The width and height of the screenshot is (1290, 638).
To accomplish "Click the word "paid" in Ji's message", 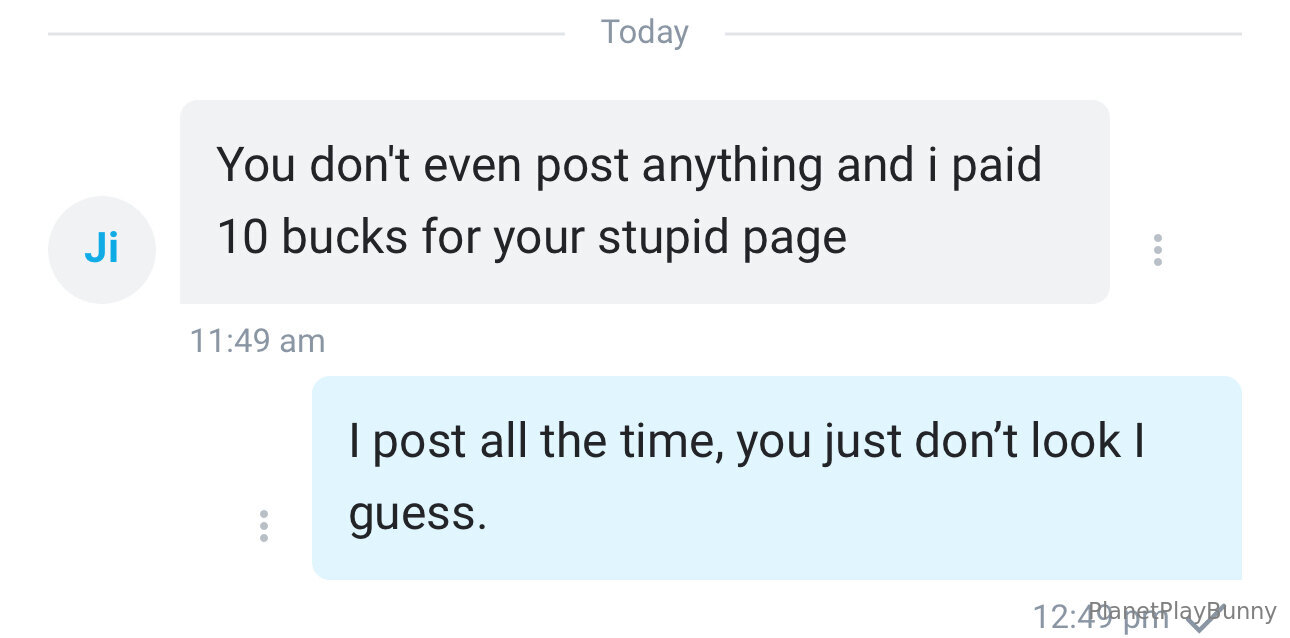I will [x=996, y=165].
